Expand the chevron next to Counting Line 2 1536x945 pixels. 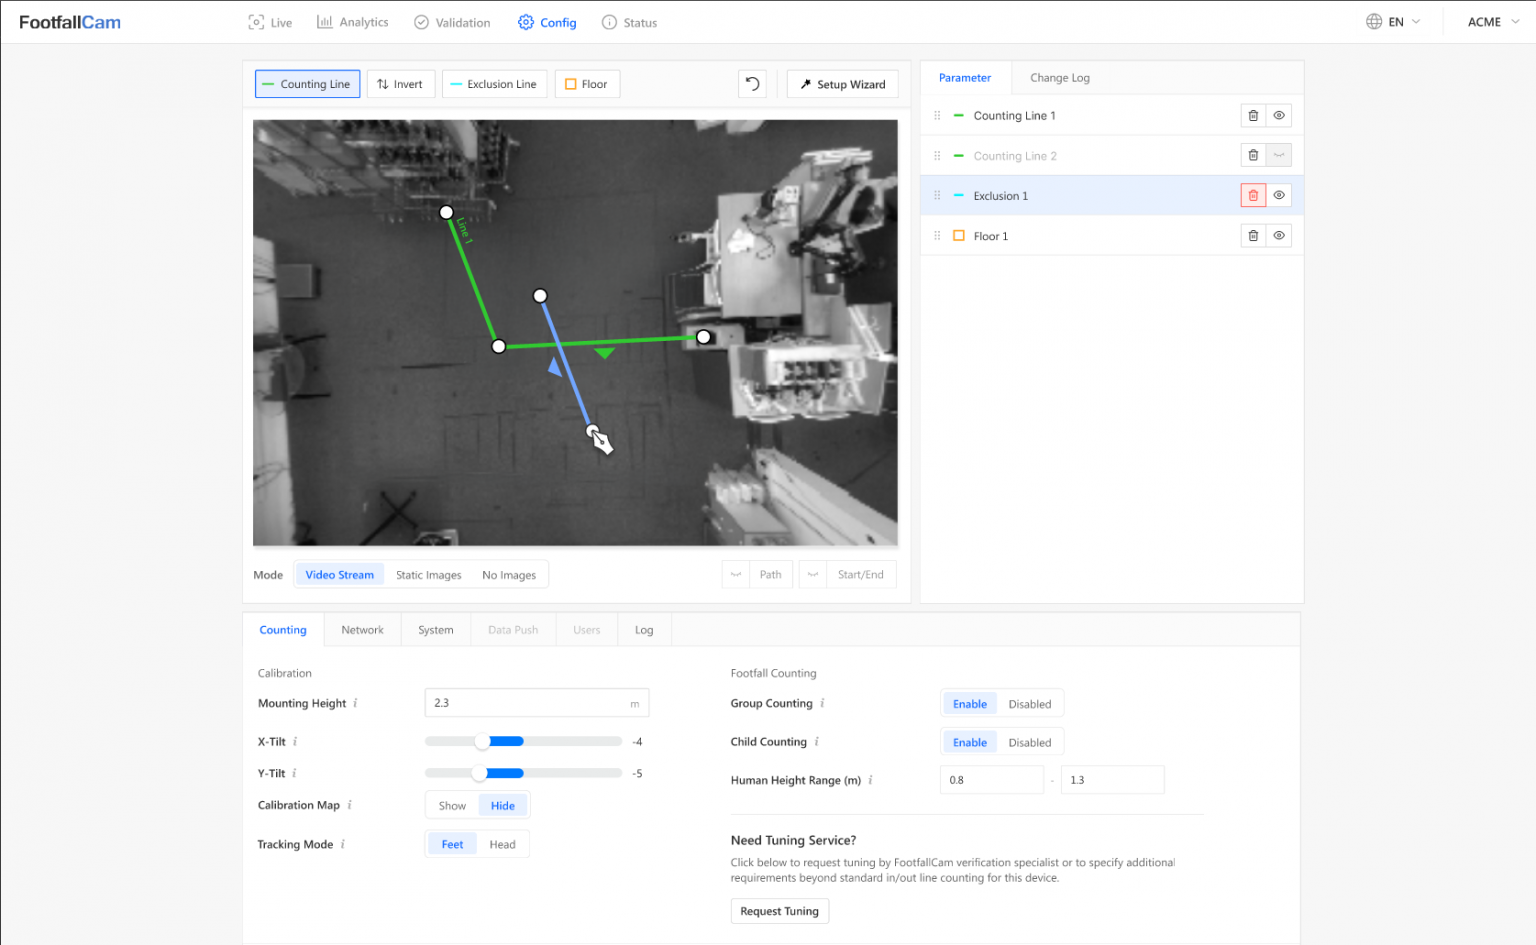pyautogui.click(x=1279, y=155)
